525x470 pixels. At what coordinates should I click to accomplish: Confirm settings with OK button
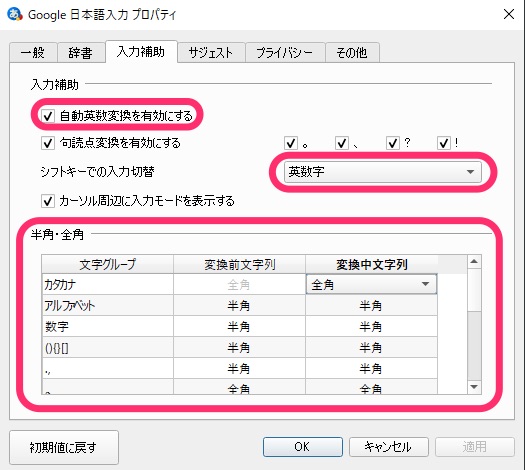click(x=303, y=447)
